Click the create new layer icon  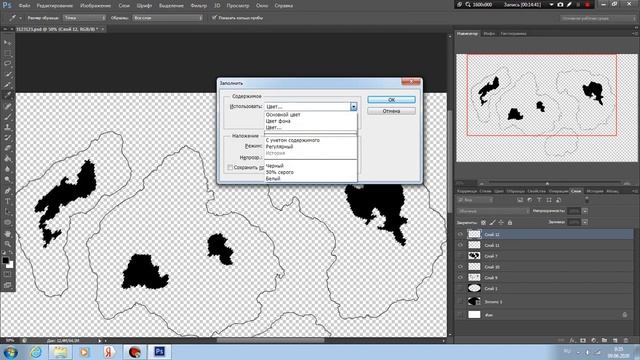tap(615, 340)
